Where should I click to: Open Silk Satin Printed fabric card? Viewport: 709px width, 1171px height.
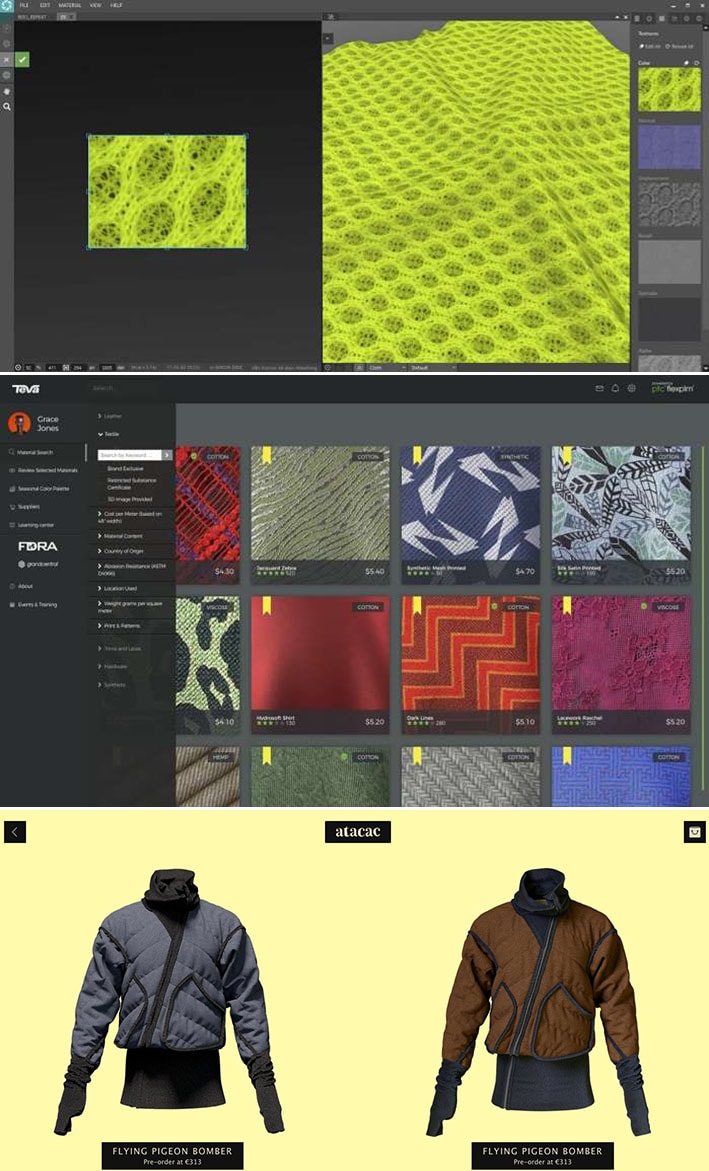click(621, 514)
